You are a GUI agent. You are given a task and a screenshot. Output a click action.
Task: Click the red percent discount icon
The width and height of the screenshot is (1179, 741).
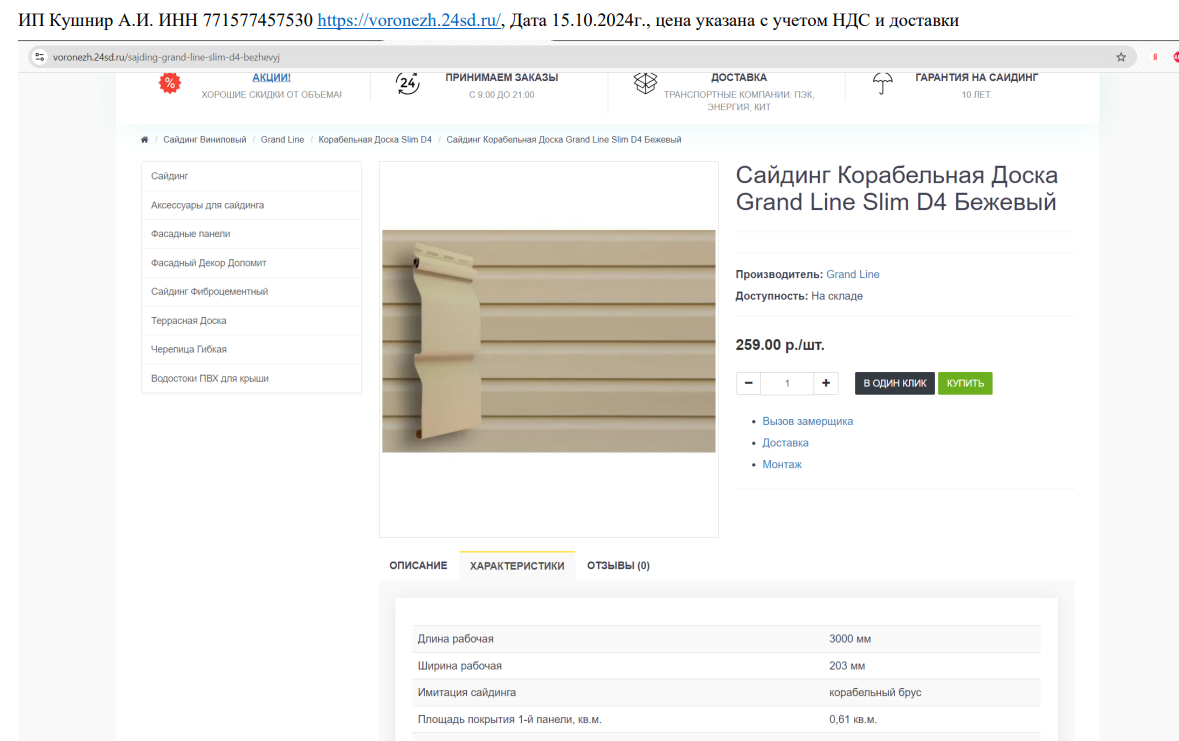point(170,83)
